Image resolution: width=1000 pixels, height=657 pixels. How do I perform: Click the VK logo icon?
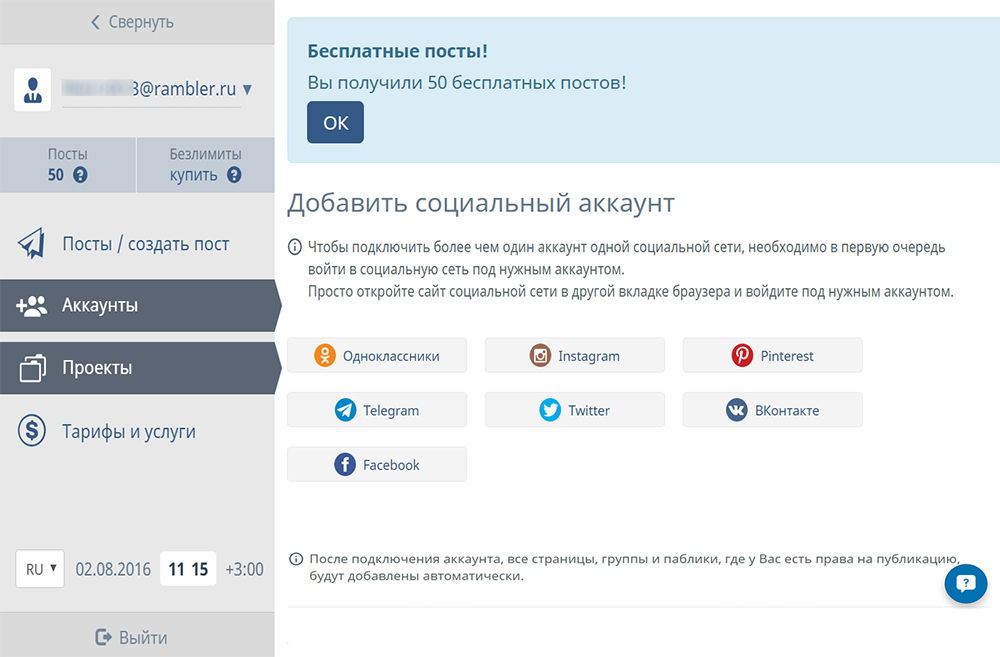[737, 410]
